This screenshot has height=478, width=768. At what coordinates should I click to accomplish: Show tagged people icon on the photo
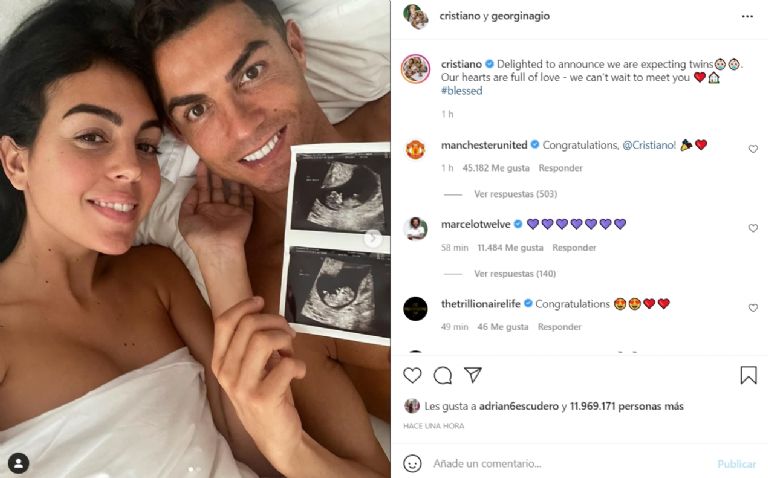18,463
